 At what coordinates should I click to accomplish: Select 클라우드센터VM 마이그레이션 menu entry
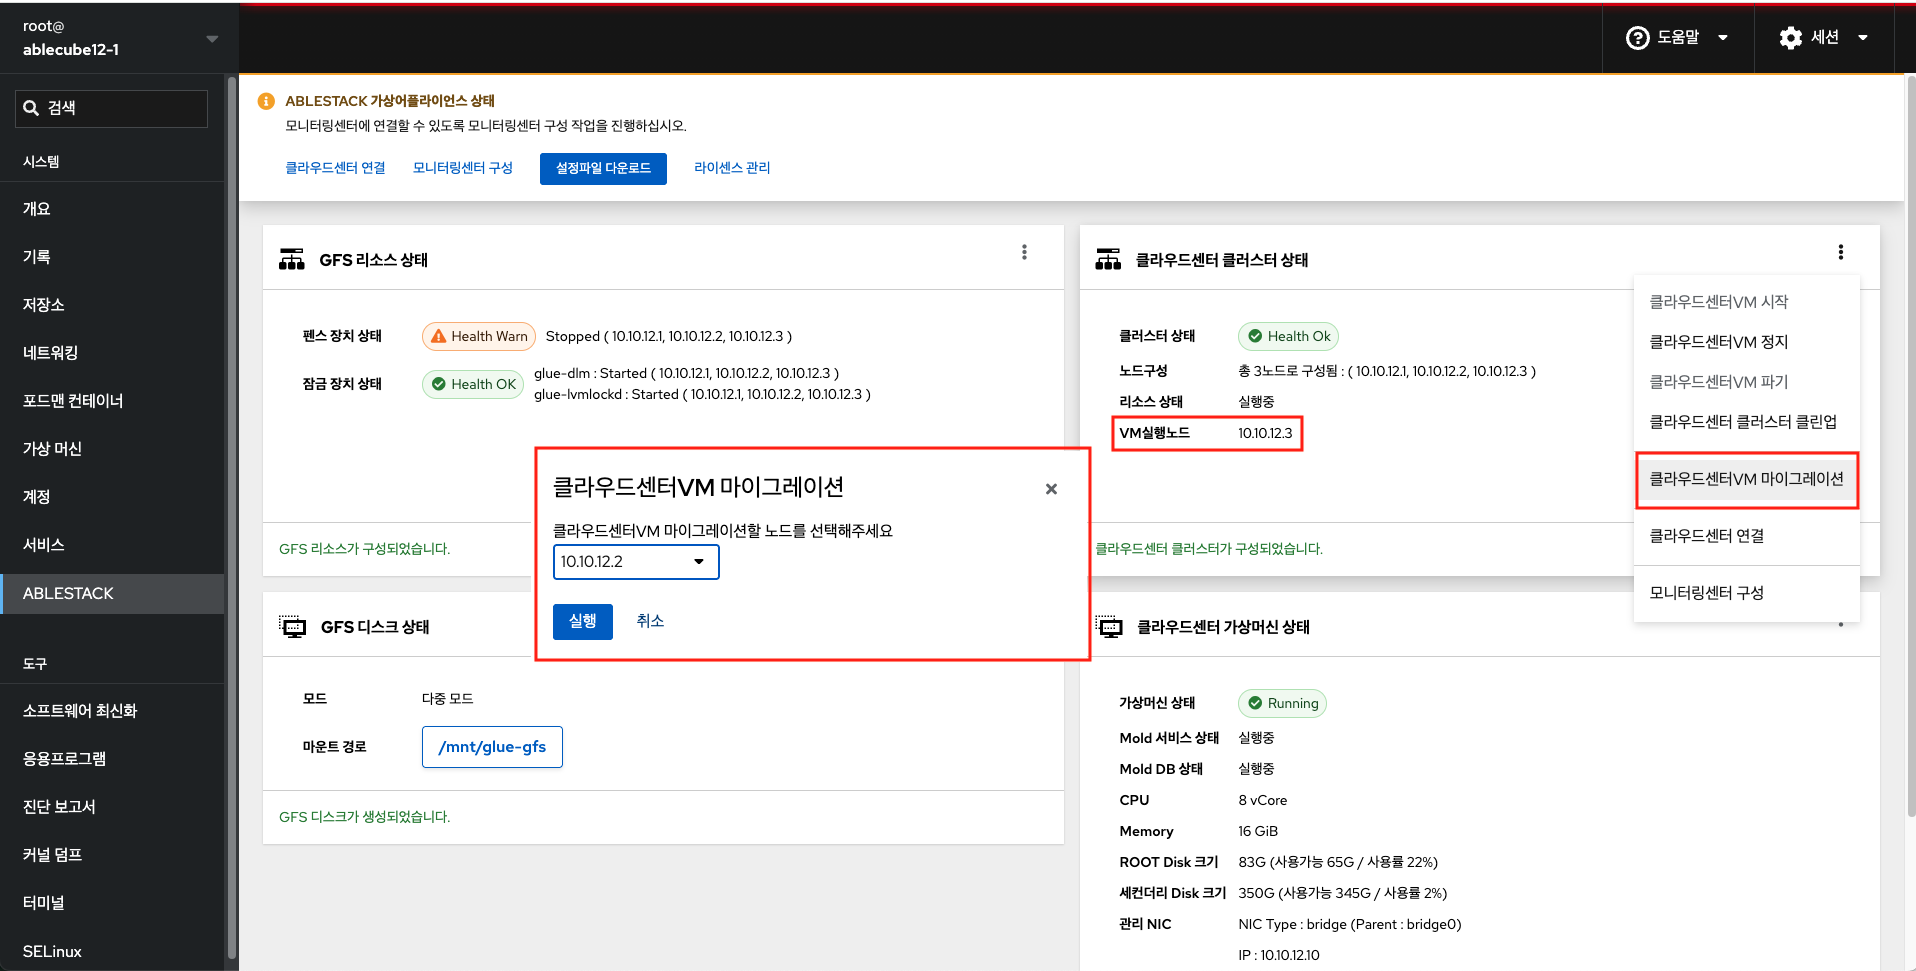pyautogui.click(x=1745, y=479)
